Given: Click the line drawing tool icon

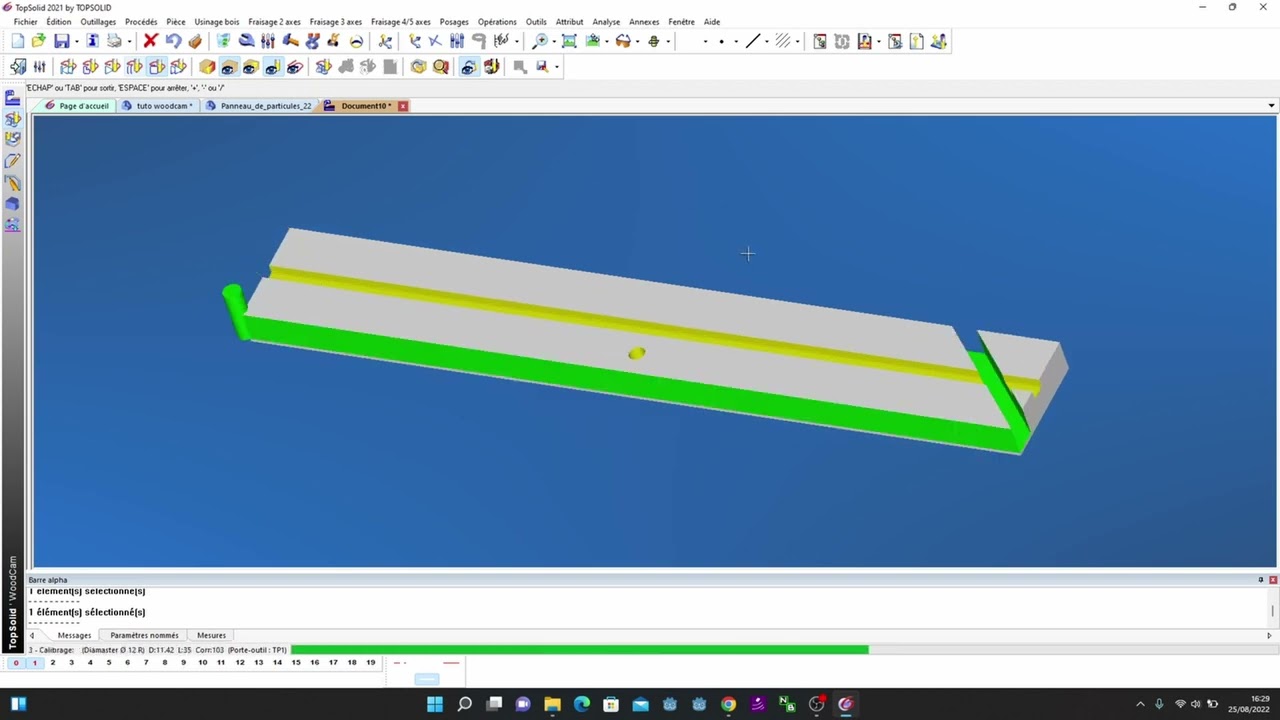Looking at the screenshot, I should coord(753,41).
